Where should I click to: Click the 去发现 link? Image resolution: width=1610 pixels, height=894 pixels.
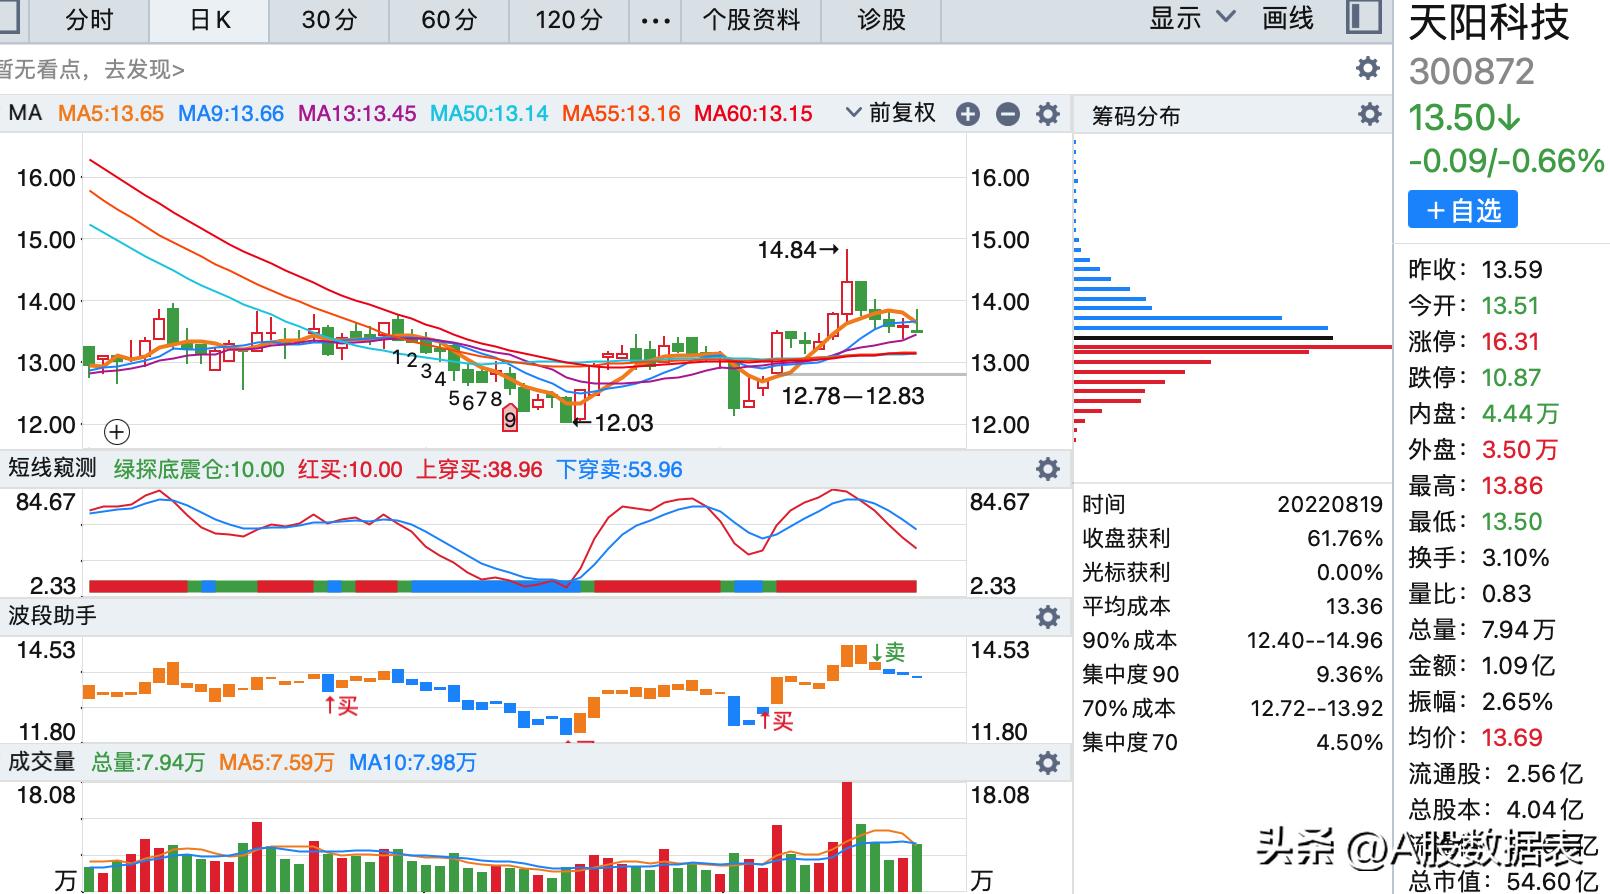(x=144, y=69)
